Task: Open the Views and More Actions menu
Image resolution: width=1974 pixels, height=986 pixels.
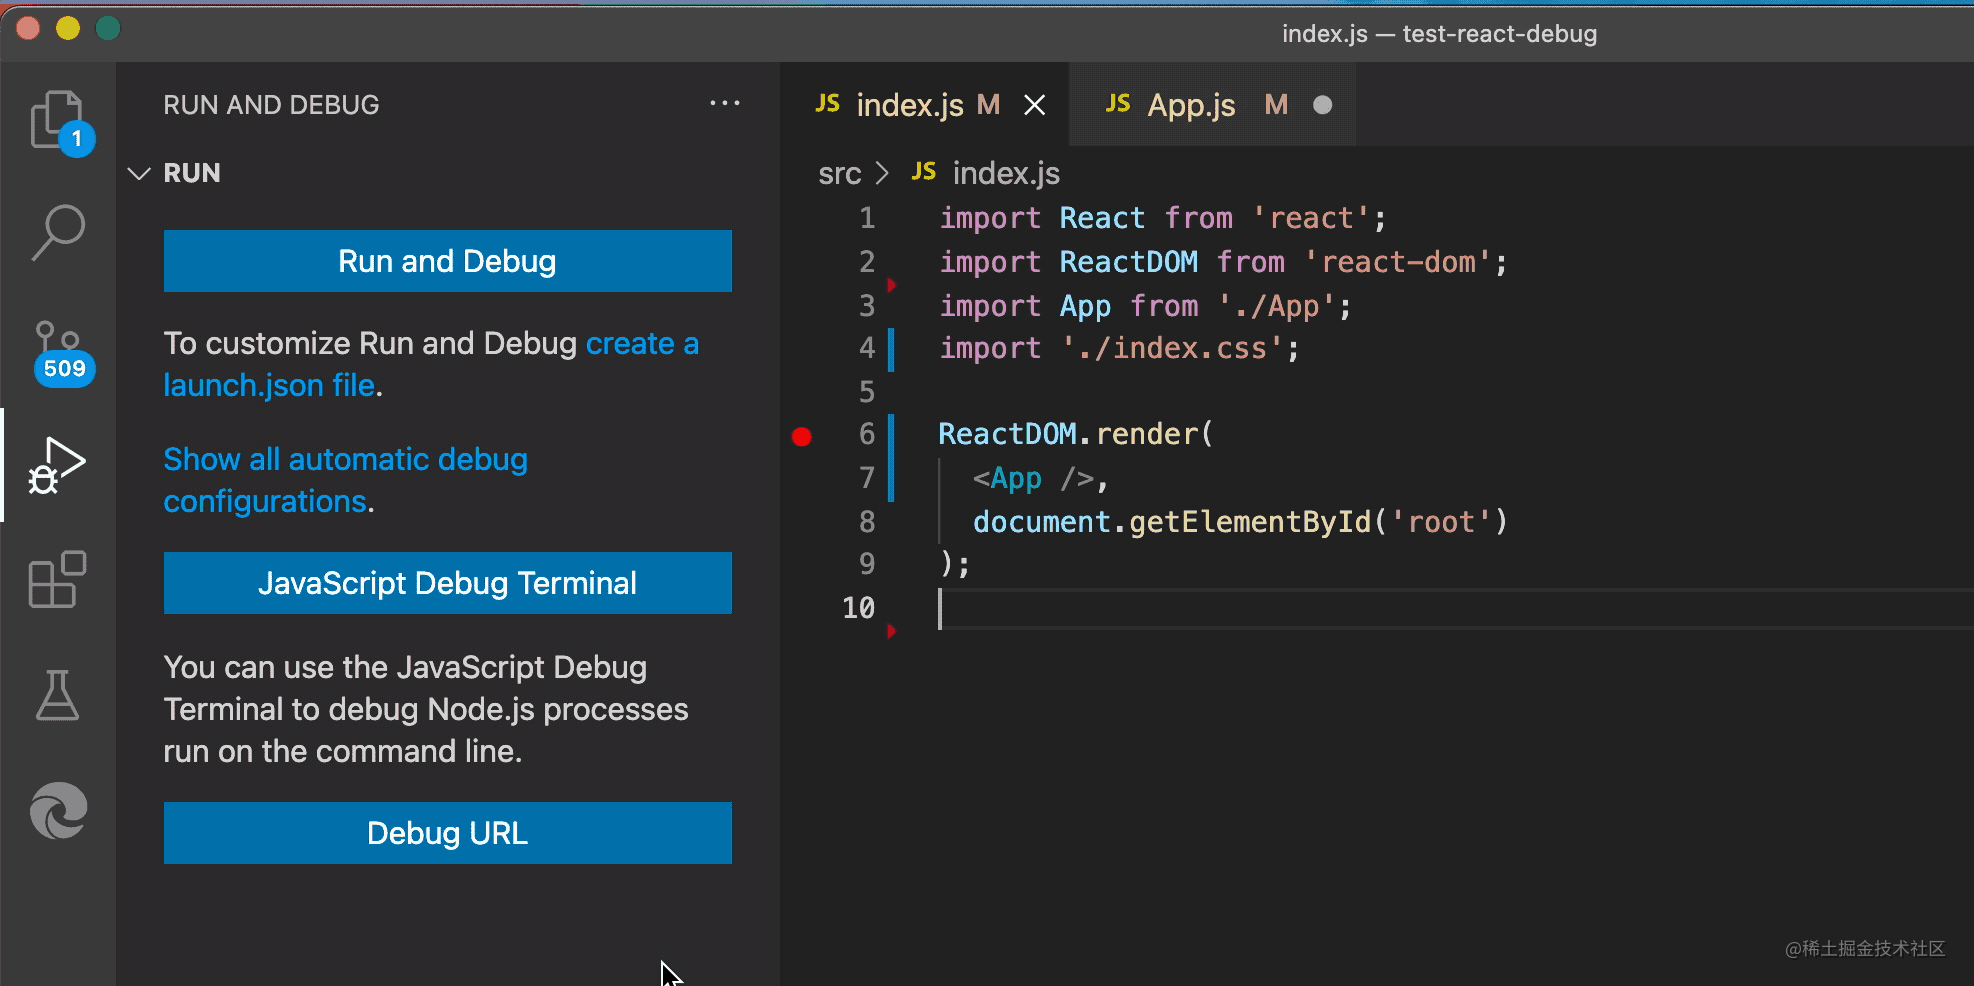Action: [x=724, y=104]
